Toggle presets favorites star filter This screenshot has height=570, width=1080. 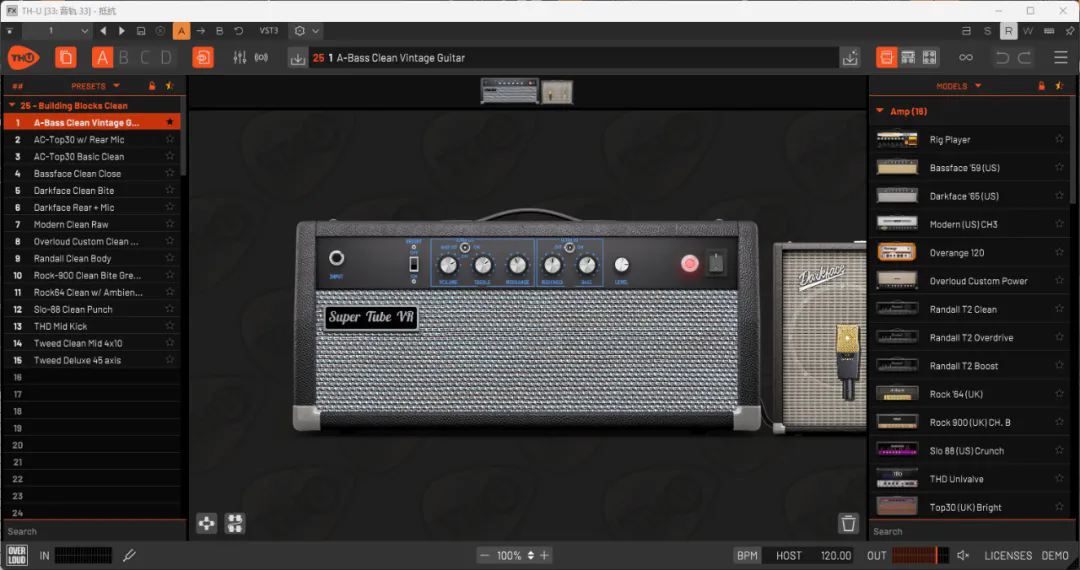(169, 86)
